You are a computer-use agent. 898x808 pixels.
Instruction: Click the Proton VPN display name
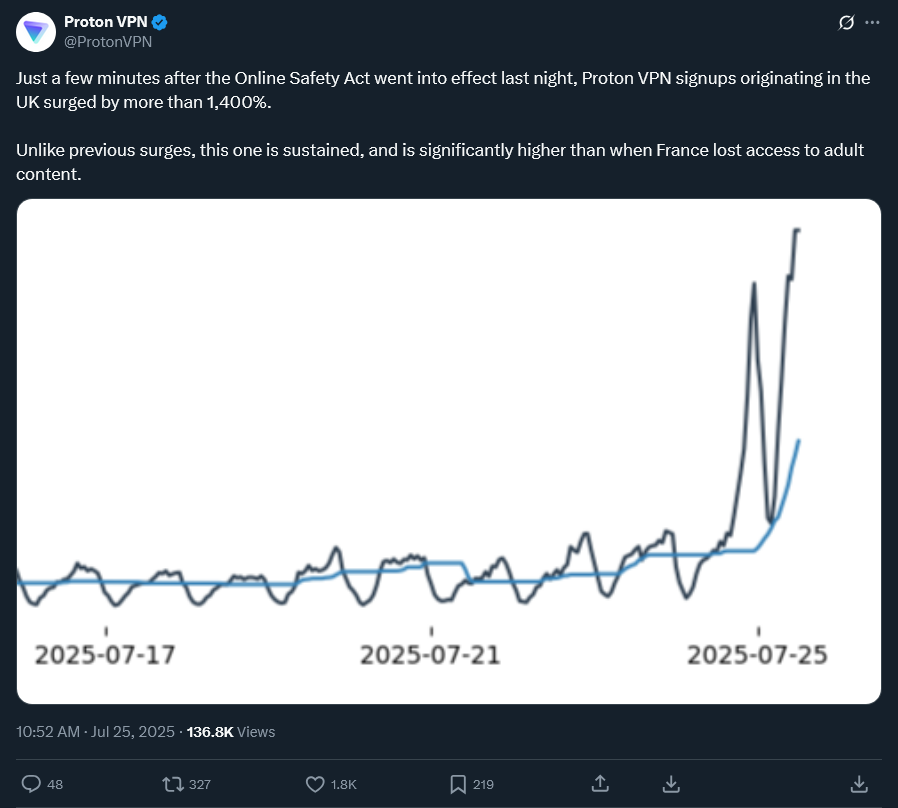(x=105, y=22)
